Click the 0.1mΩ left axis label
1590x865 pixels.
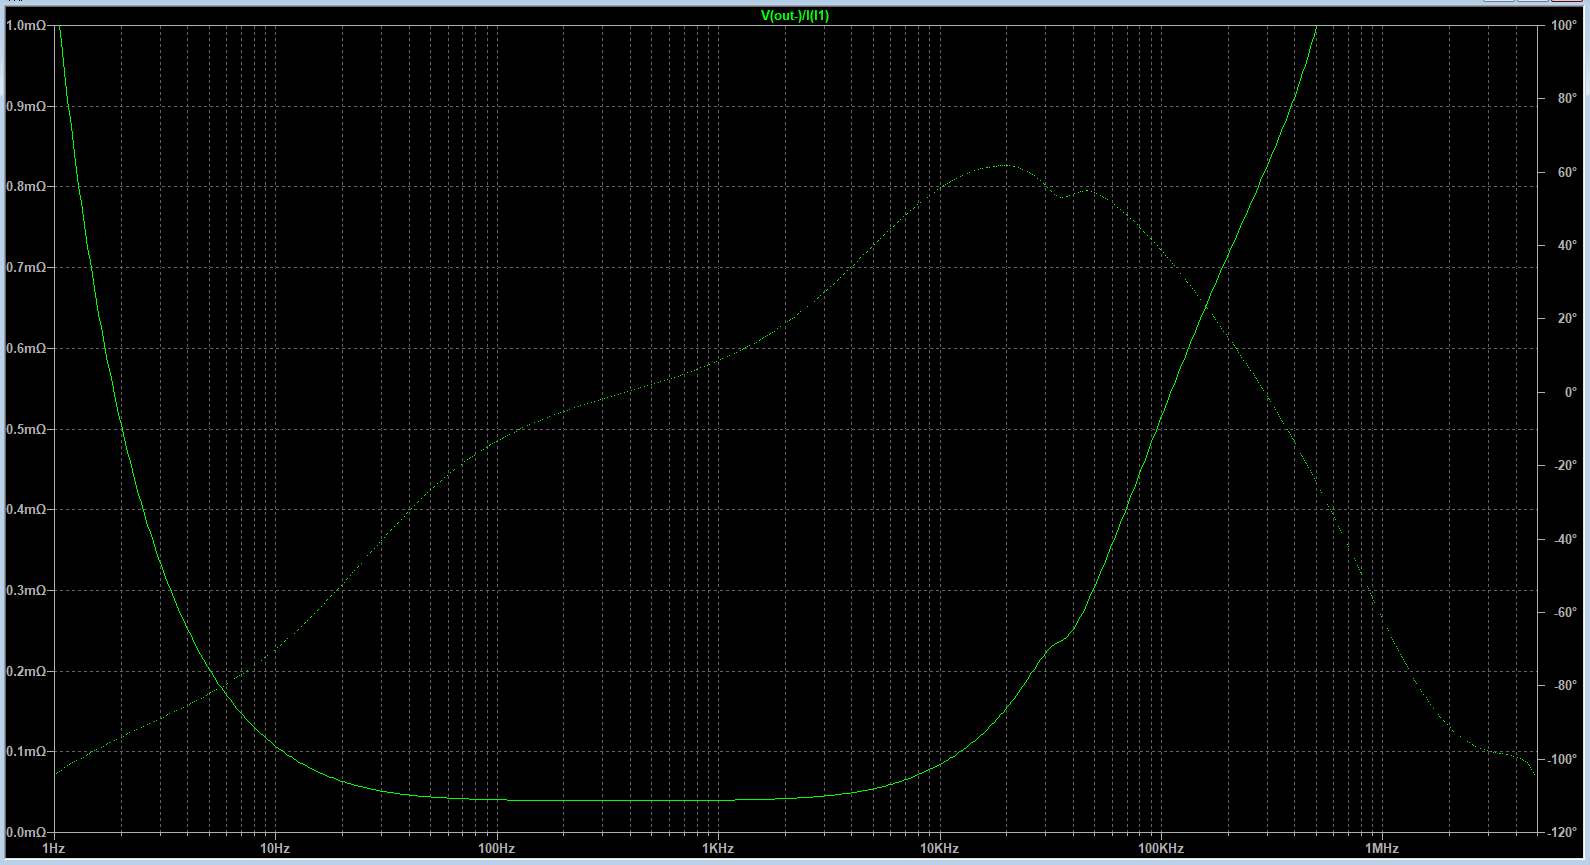coord(25,752)
